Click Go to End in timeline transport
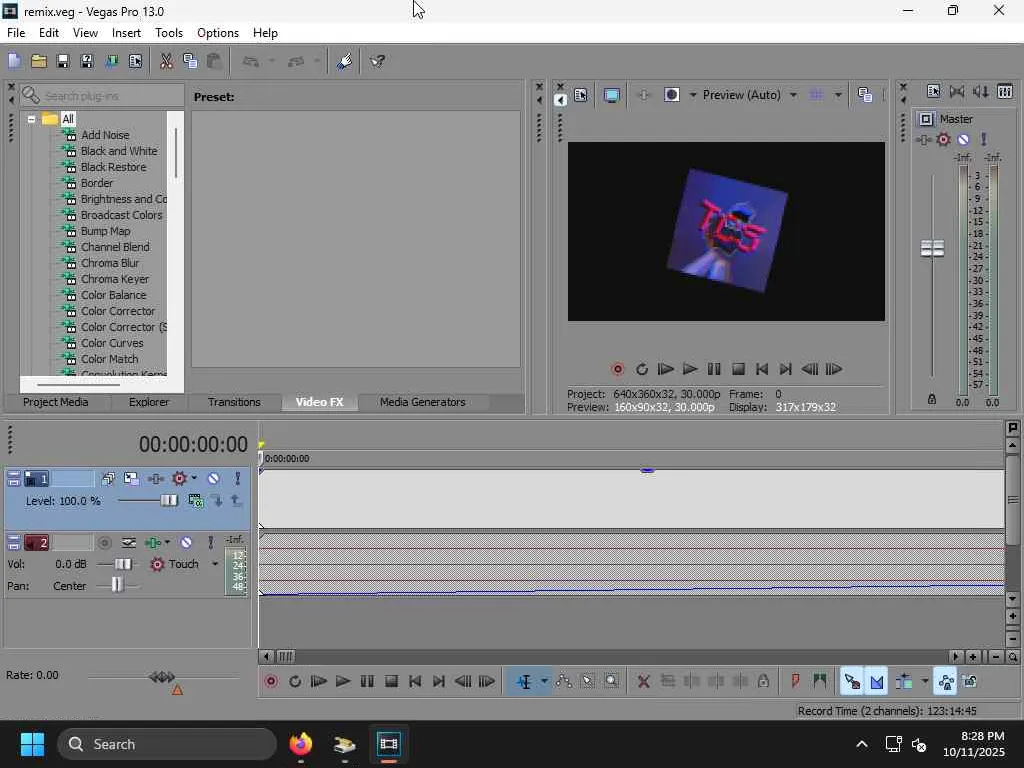This screenshot has width=1024, height=768. coord(439,682)
